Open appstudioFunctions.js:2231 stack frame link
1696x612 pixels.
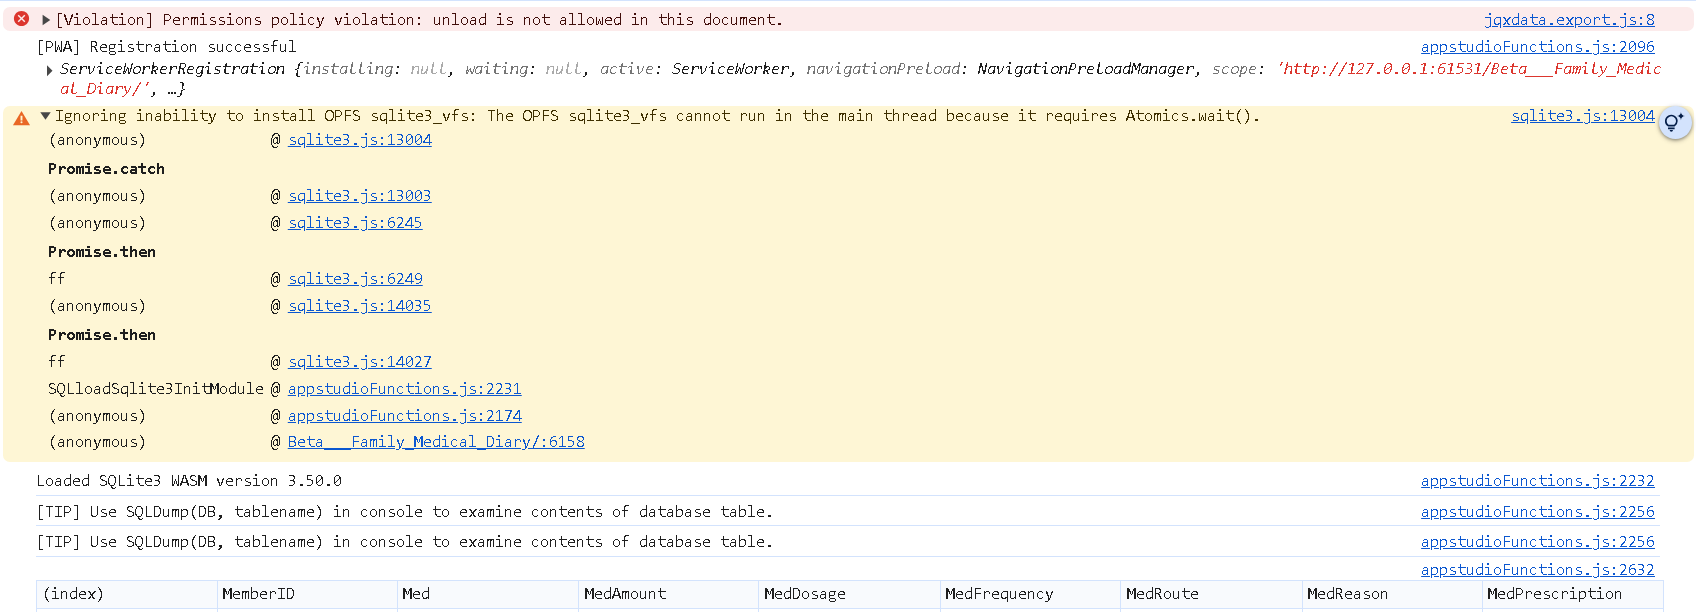click(x=404, y=389)
